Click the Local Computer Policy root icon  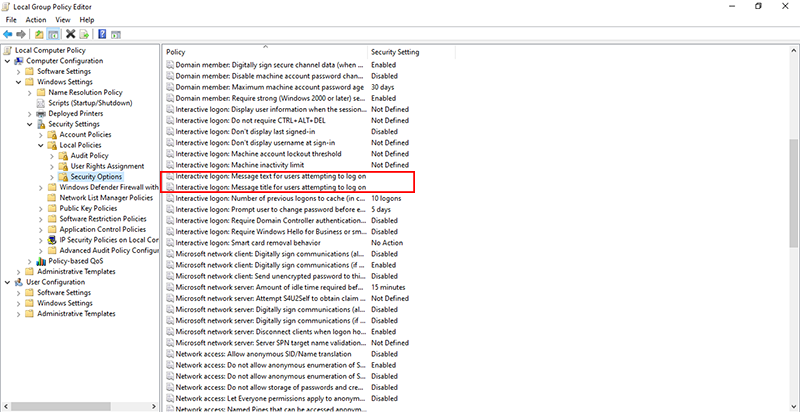pos(8,50)
